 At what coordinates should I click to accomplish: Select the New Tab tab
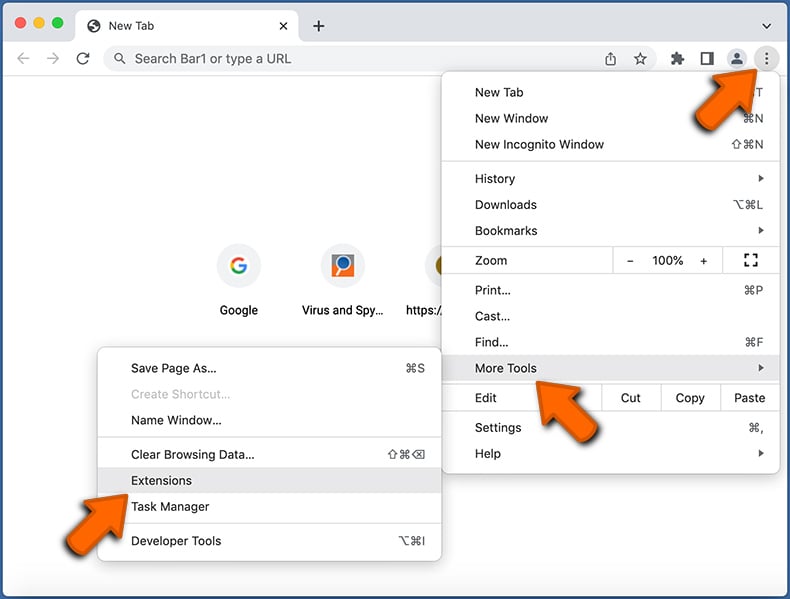click(186, 26)
